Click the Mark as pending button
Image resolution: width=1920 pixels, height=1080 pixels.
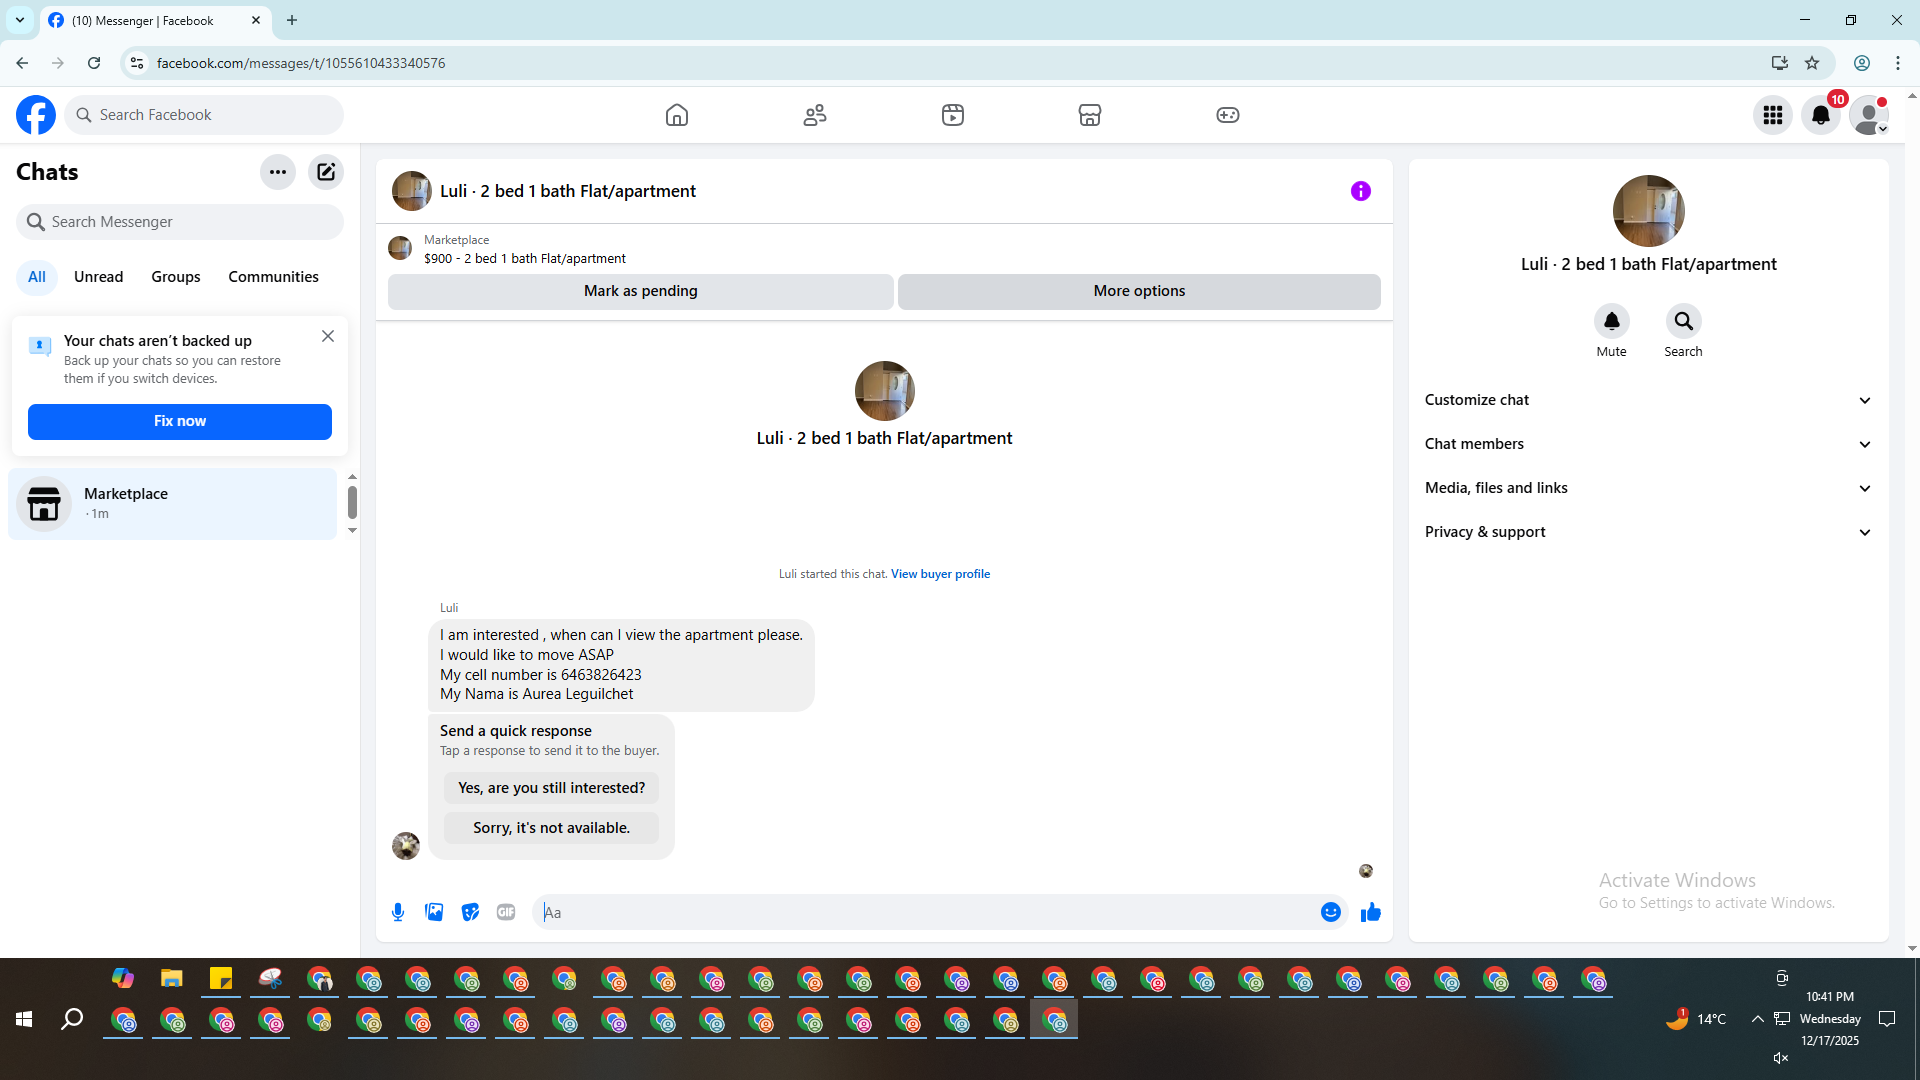pyautogui.click(x=640, y=291)
